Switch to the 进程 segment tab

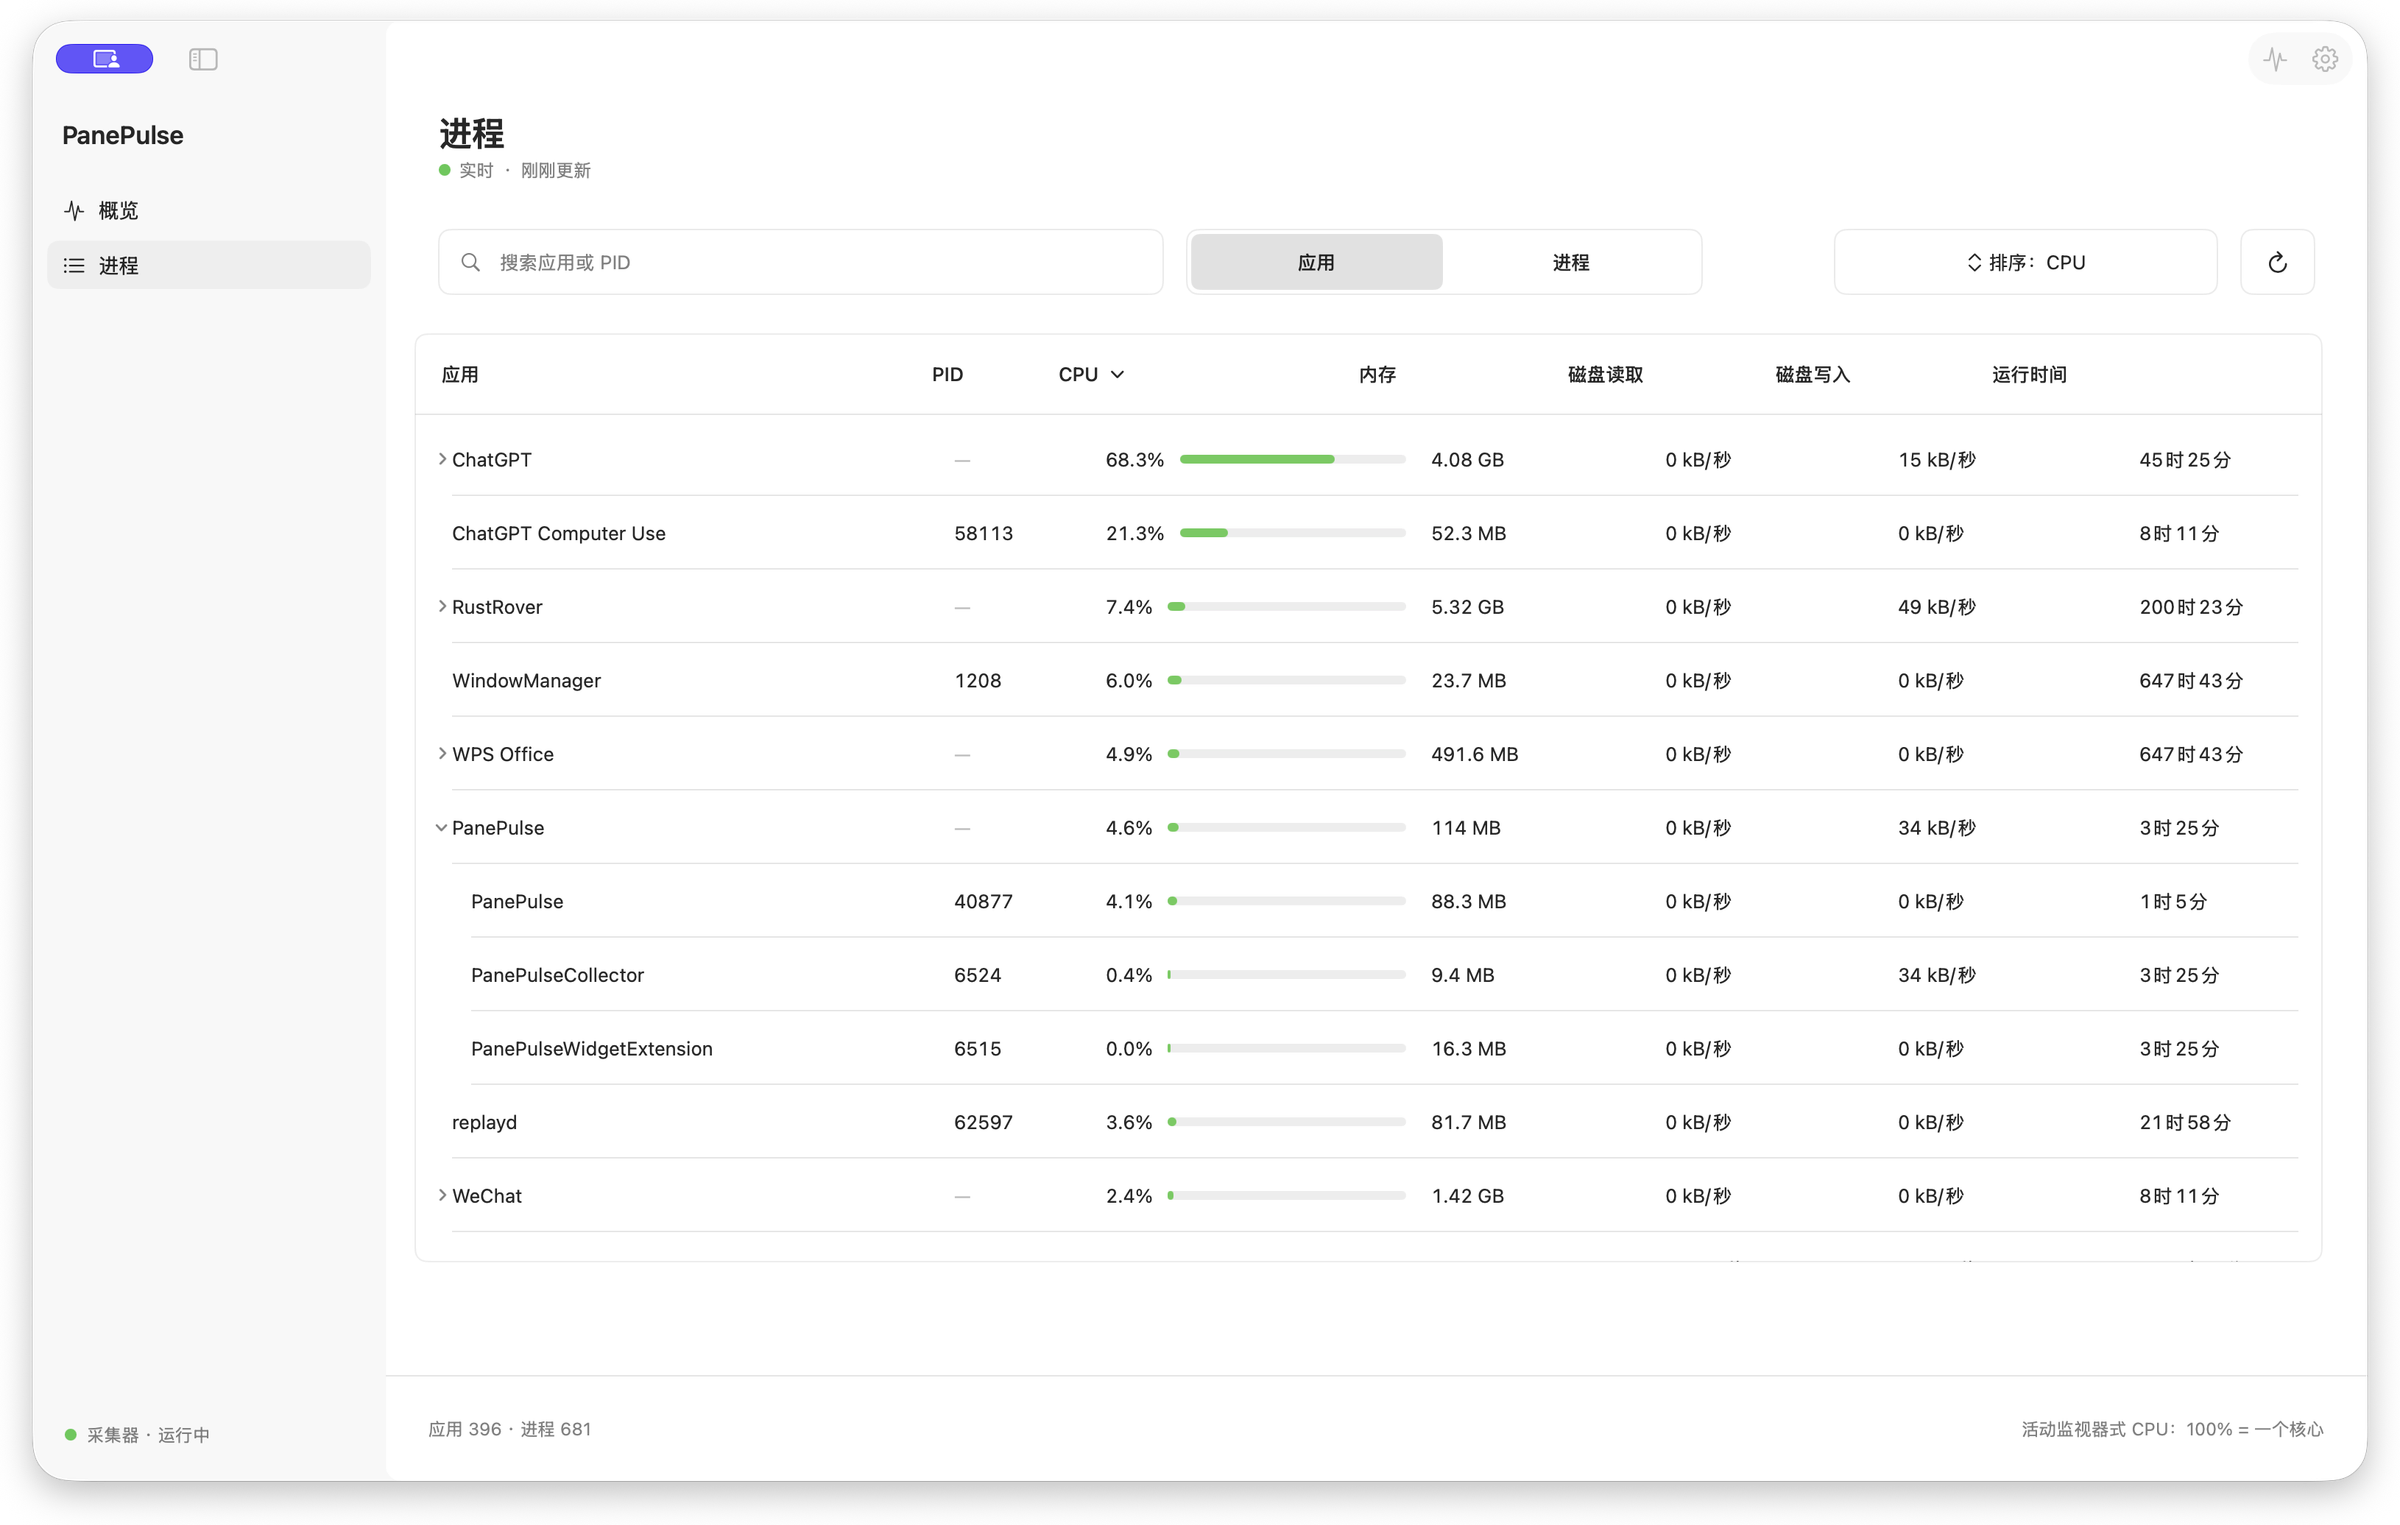(x=1570, y=262)
